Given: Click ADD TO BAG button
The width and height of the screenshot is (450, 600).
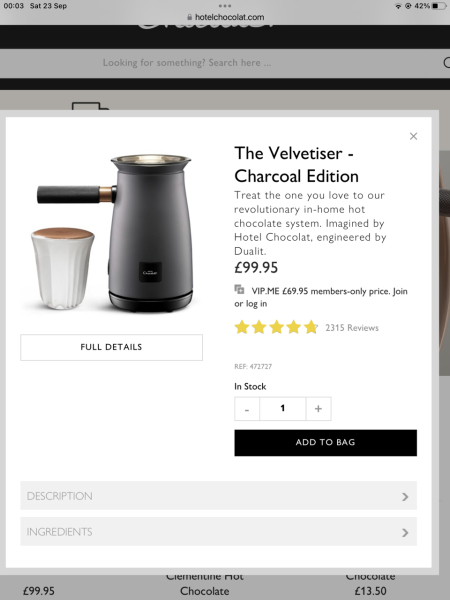Looking at the screenshot, I should (x=326, y=443).
